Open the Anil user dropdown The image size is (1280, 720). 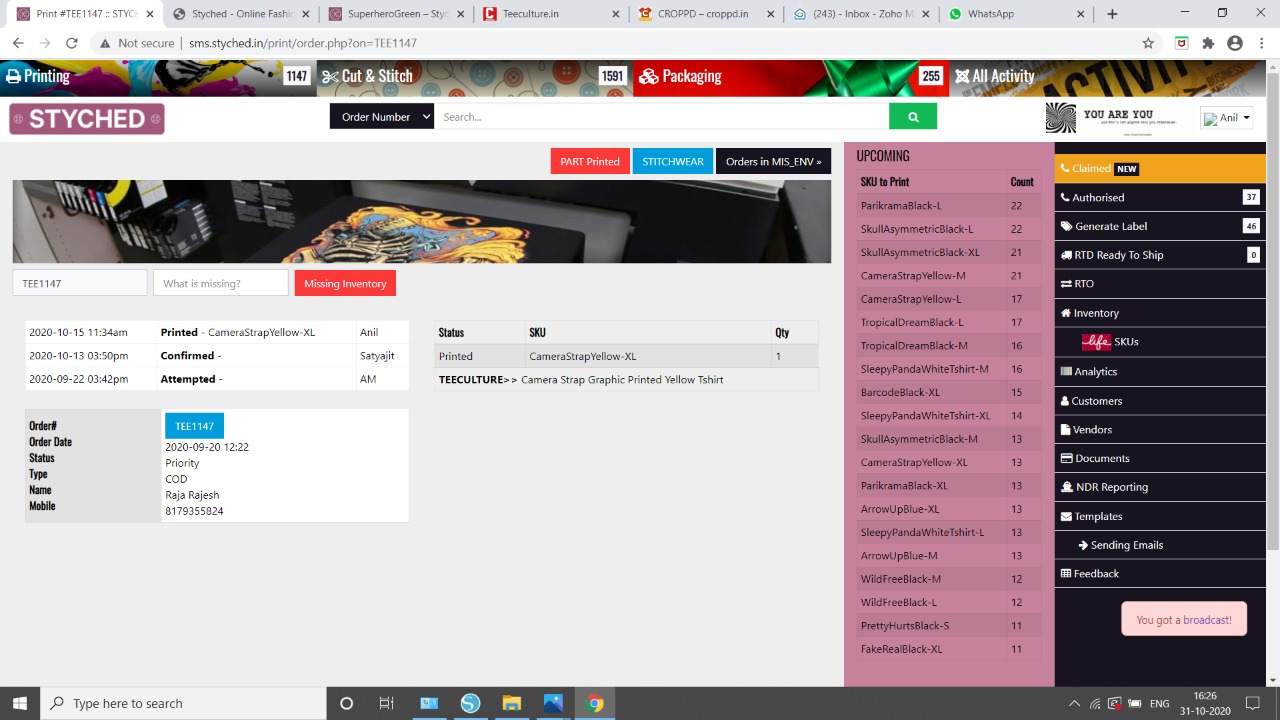click(1226, 118)
